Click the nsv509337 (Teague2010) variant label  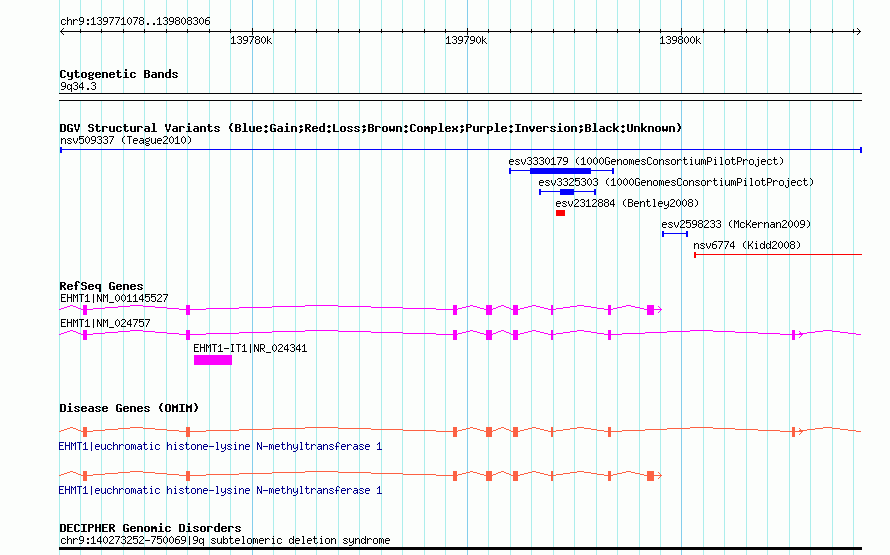[126, 140]
